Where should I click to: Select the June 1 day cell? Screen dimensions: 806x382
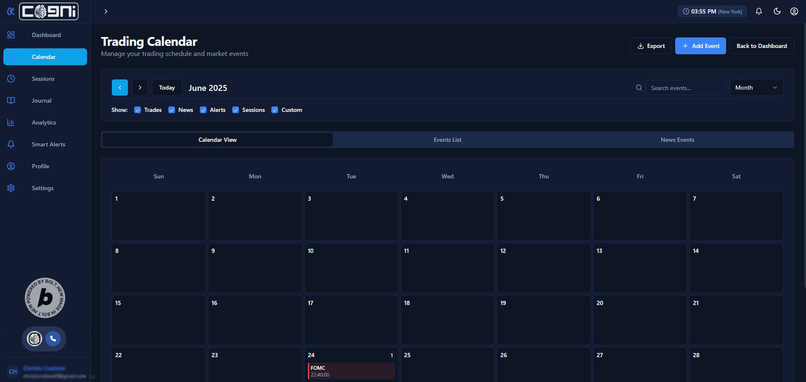click(159, 215)
